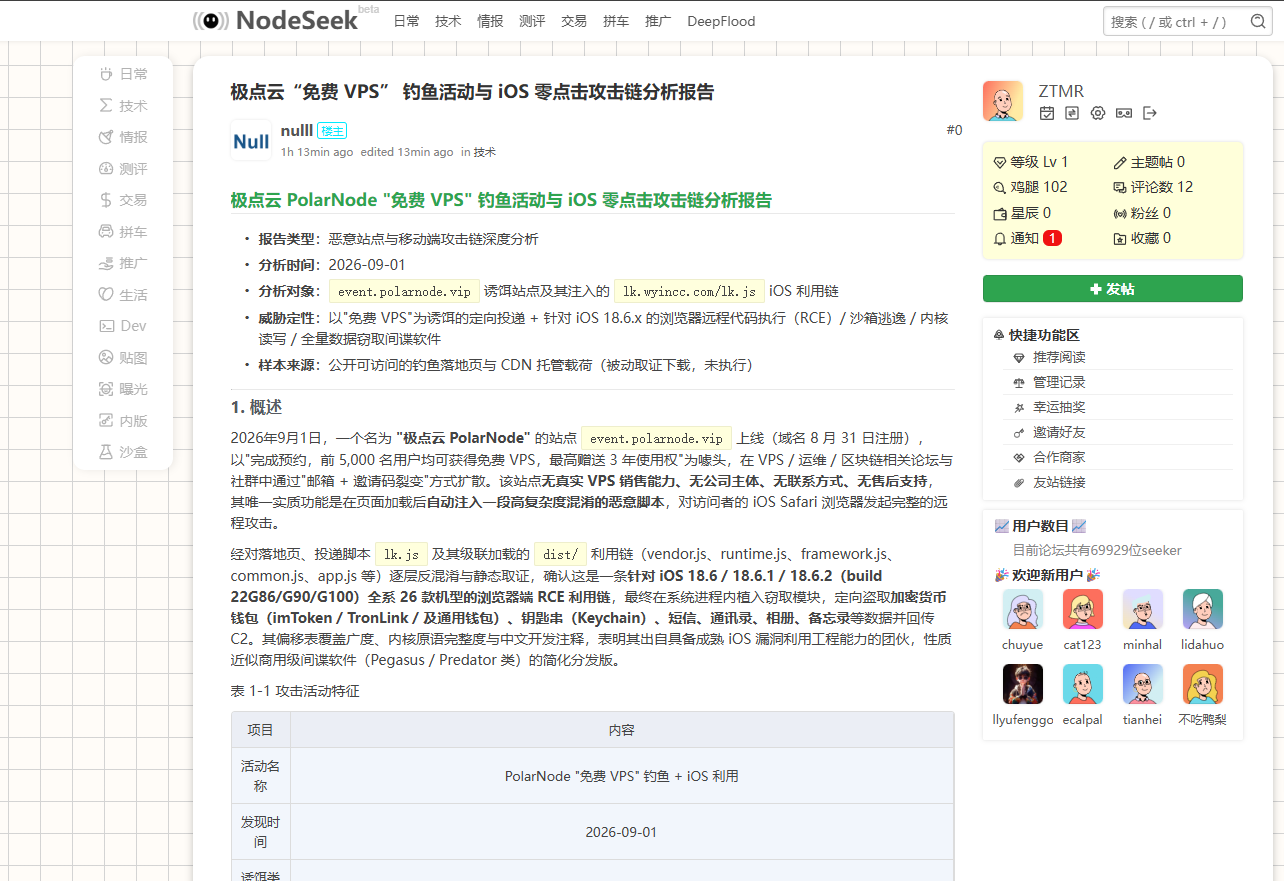Click the green 发帖 button
This screenshot has width=1284, height=881.
[x=1113, y=289]
